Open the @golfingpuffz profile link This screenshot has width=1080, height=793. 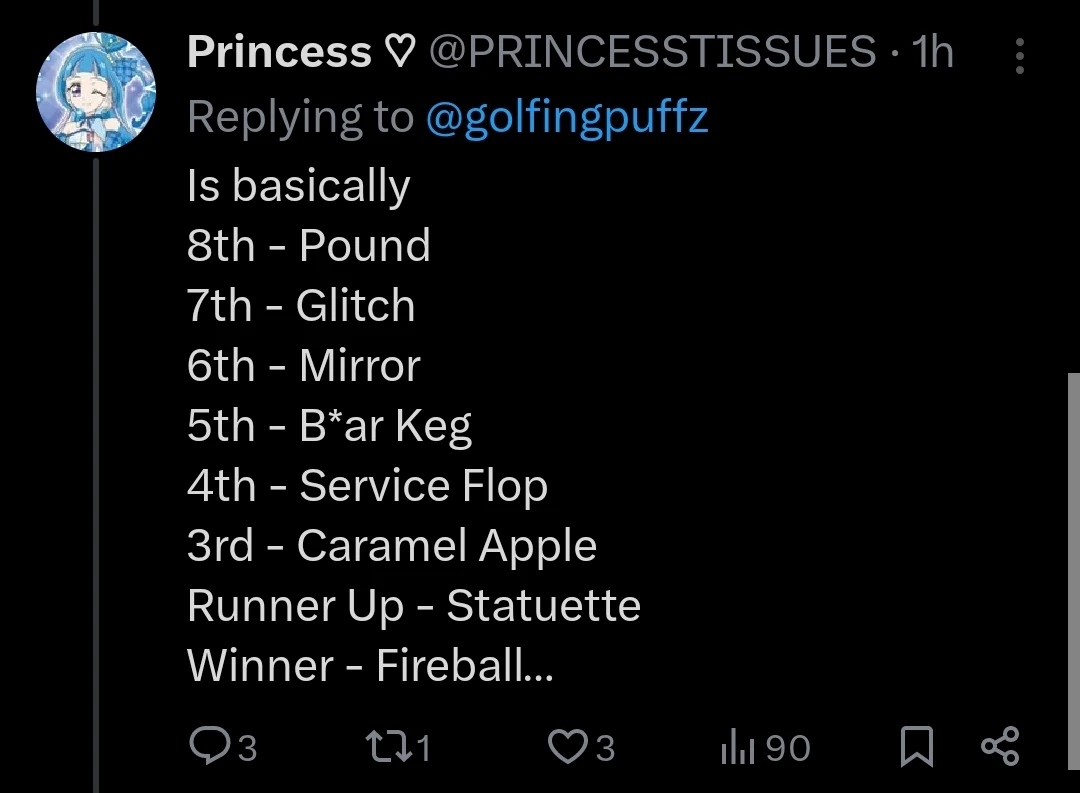click(567, 116)
